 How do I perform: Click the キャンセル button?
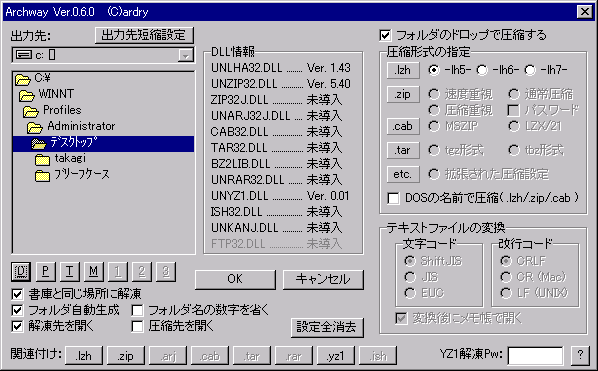tap(323, 279)
